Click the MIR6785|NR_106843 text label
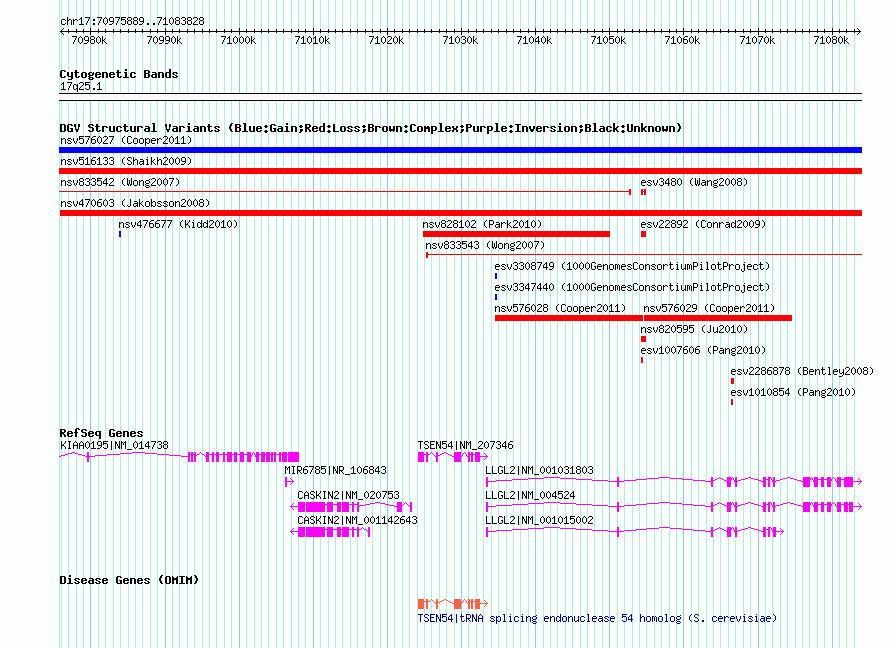The height and width of the screenshot is (648, 890). pyautogui.click(x=335, y=470)
